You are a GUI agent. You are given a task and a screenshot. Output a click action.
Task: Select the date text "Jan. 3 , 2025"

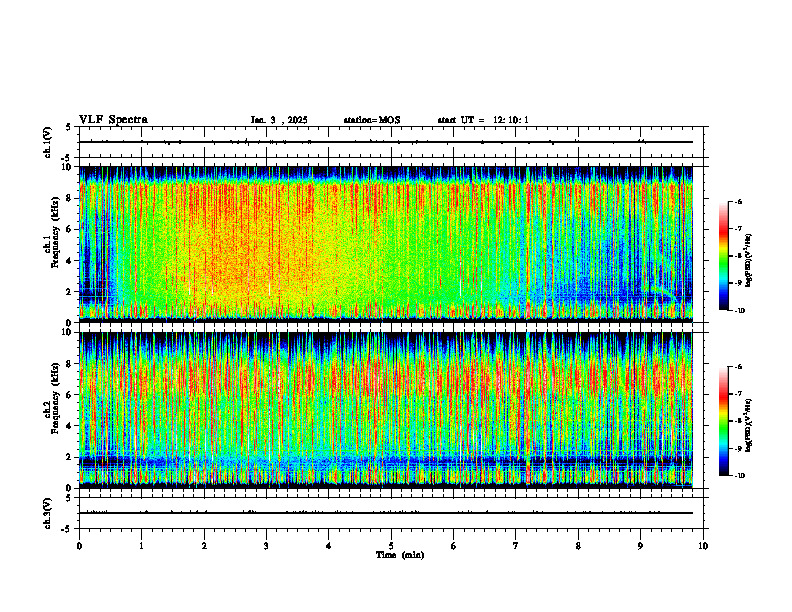coord(279,120)
